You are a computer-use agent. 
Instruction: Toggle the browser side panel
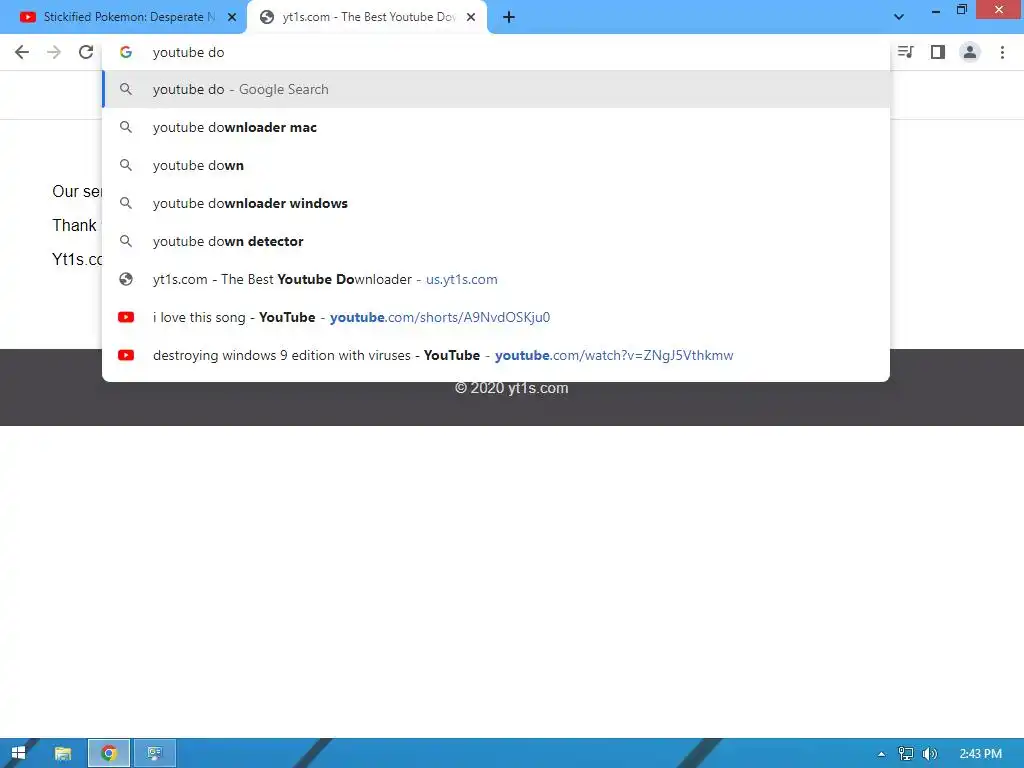click(x=938, y=52)
